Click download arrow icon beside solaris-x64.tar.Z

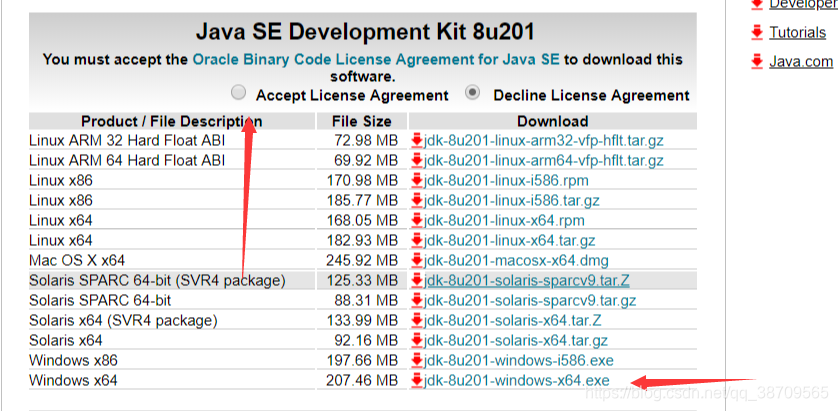[x=417, y=320]
